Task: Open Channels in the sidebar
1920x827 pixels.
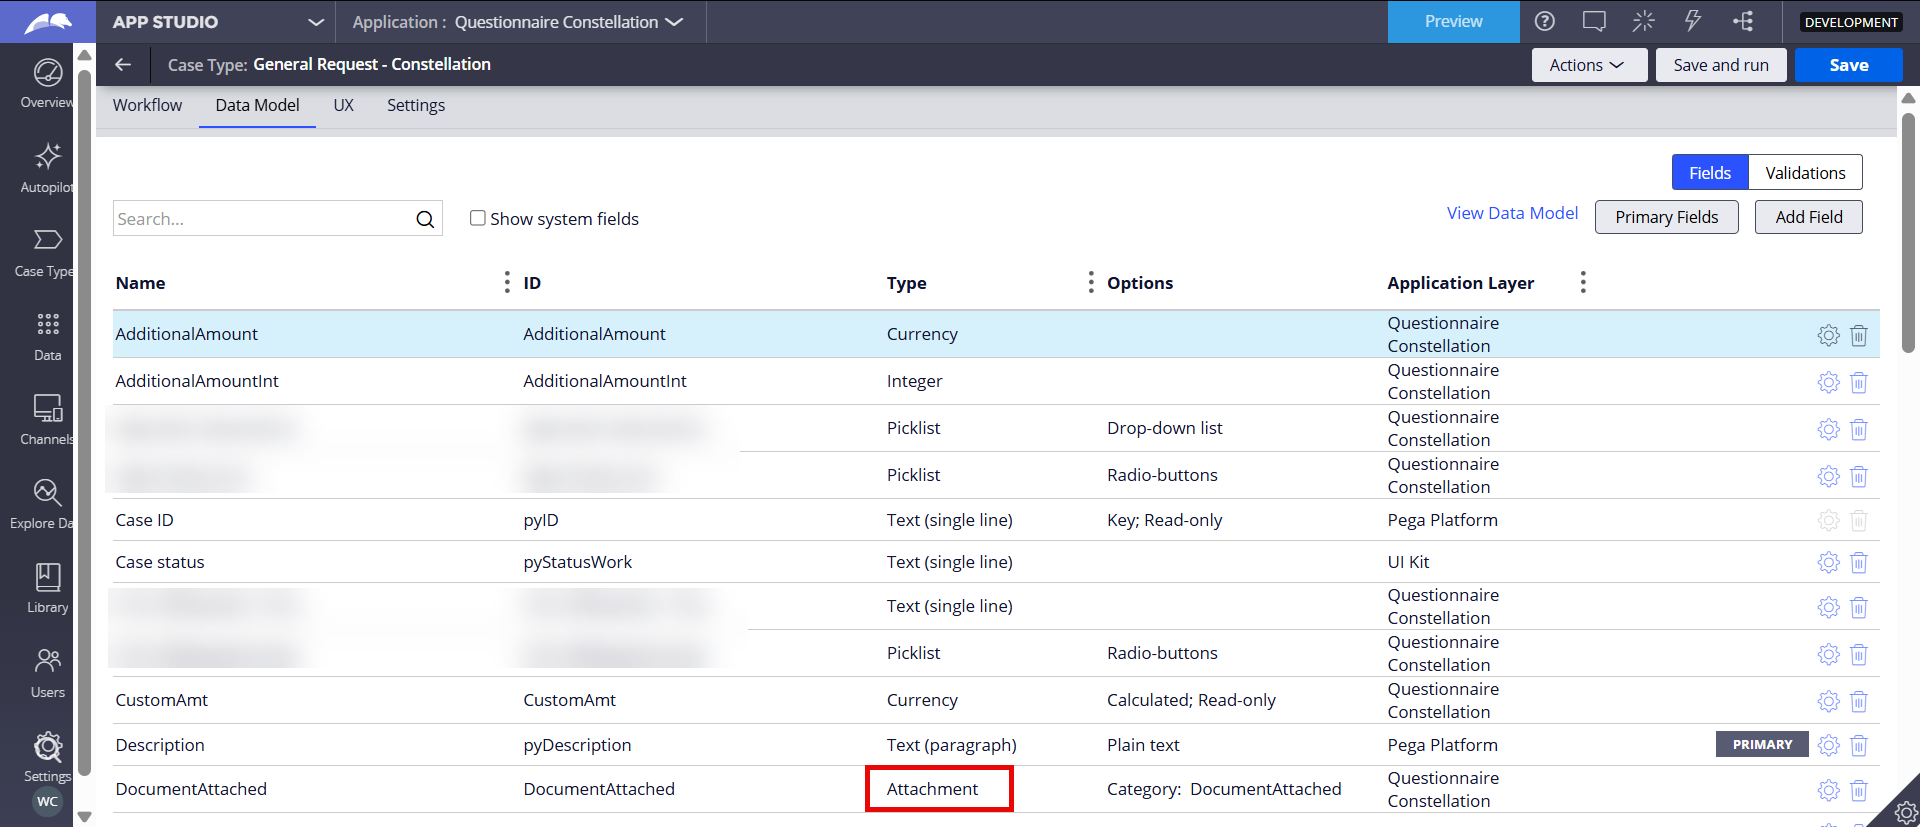Action: click(x=47, y=408)
